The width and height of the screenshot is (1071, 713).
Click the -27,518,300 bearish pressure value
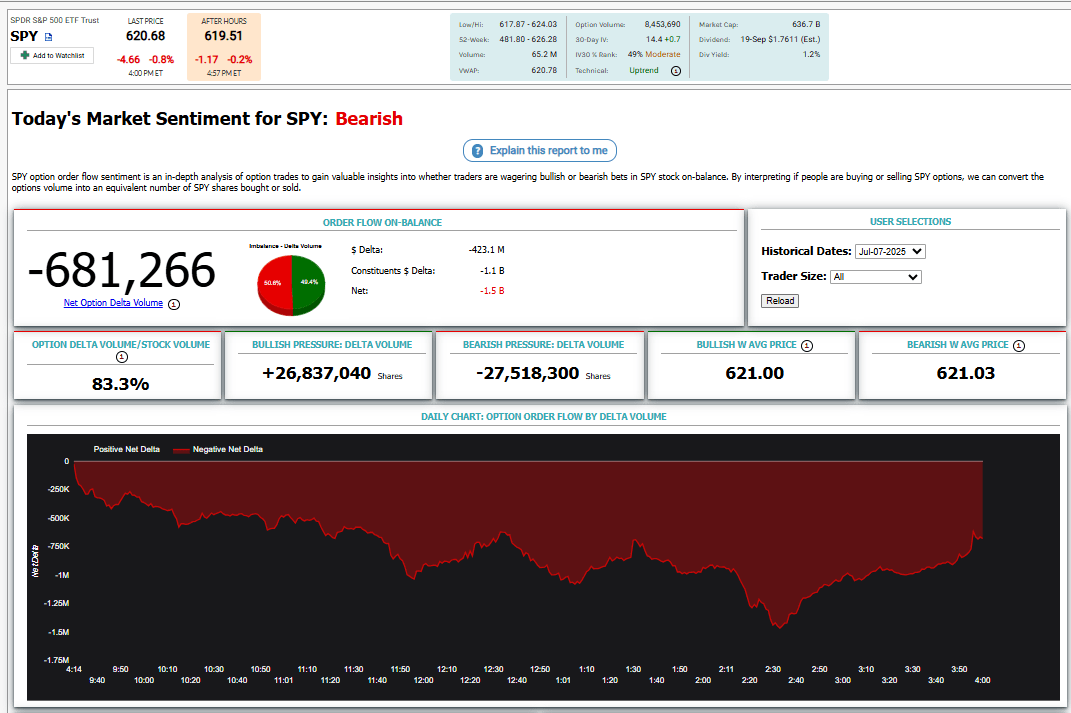[x=527, y=373]
